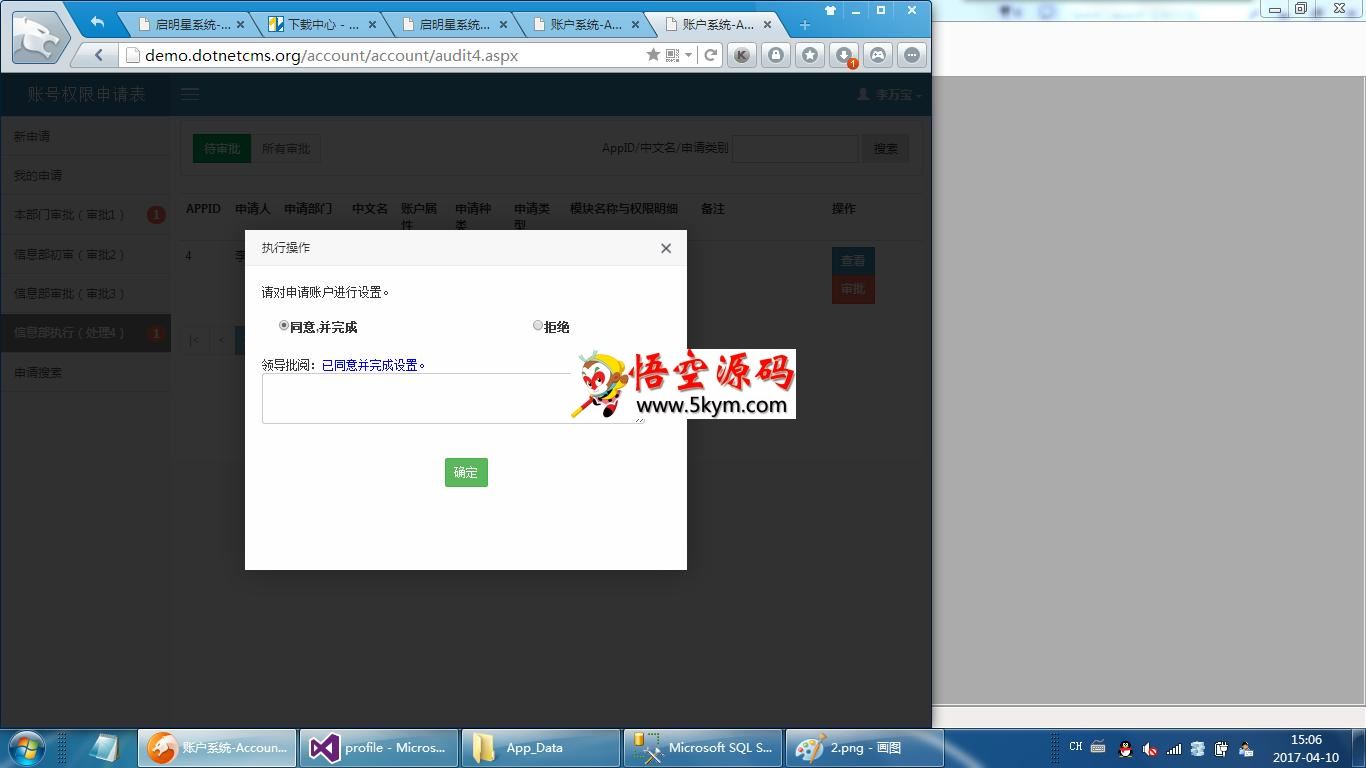
Task: Click the restore closed tab arrow
Action: [97, 22]
